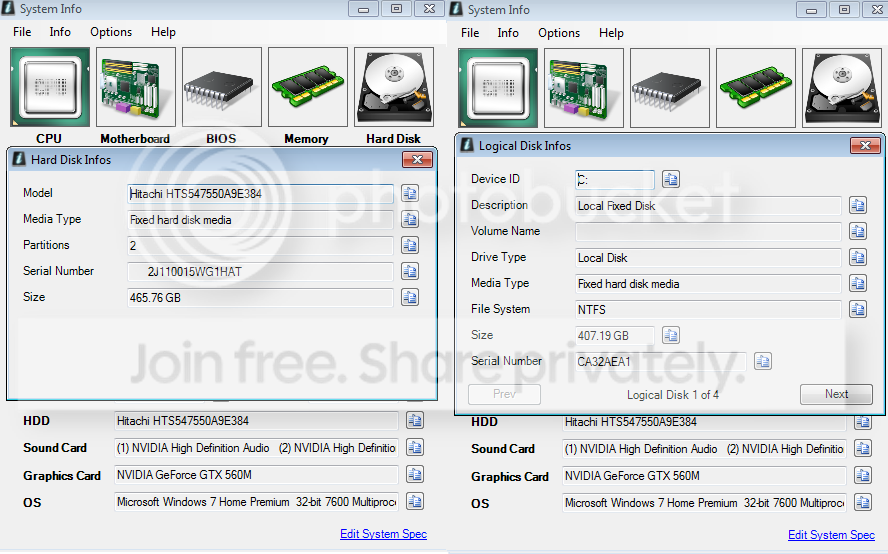Image resolution: width=888 pixels, height=554 pixels.
Task: Copy OS value in left System Info window
Action: click(415, 501)
